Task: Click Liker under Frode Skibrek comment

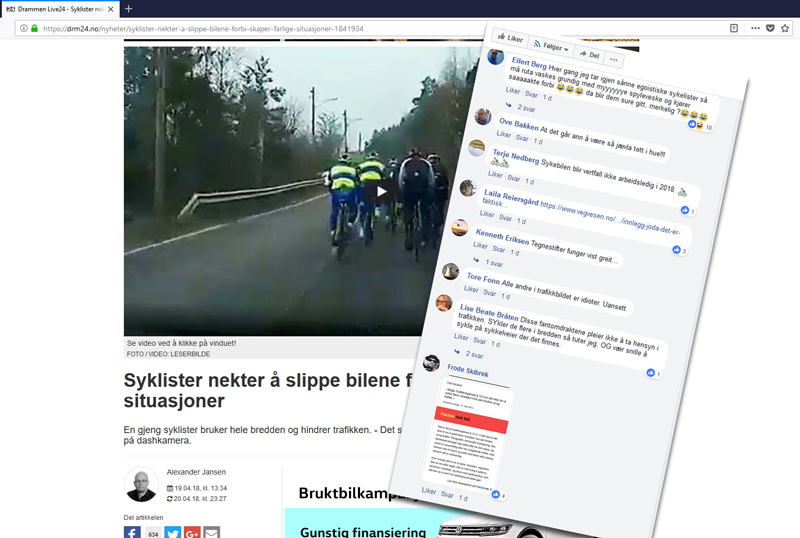Action: [429, 491]
